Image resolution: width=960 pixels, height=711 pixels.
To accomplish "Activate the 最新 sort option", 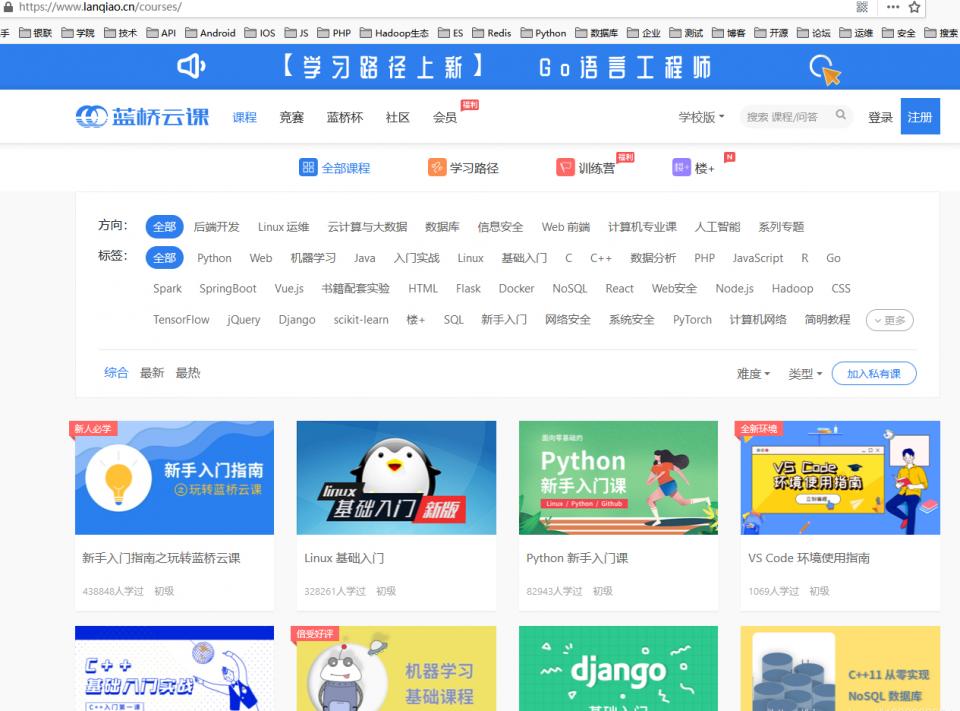I will tap(152, 372).
